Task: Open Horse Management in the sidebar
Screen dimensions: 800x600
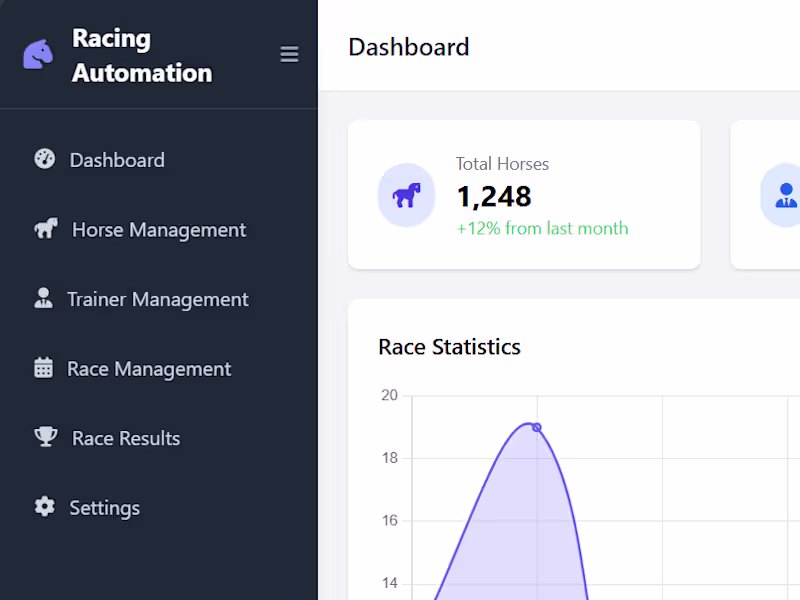Action: (x=159, y=230)
